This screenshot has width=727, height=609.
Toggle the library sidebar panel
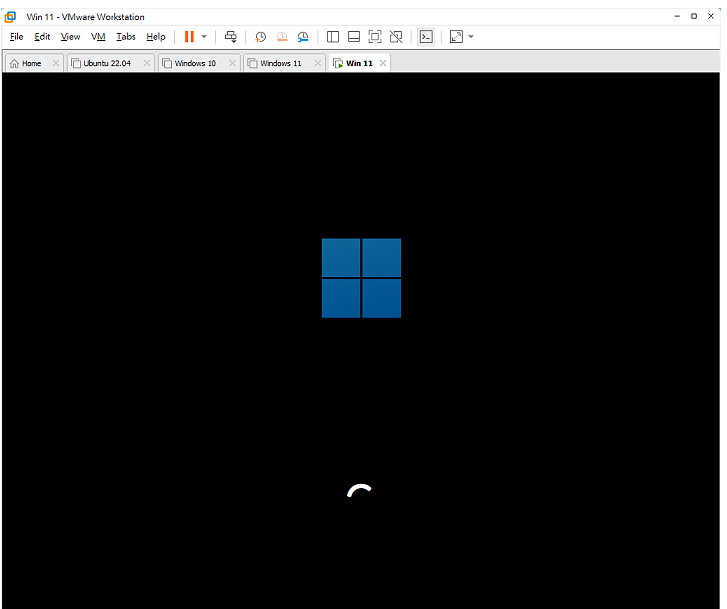[333, 37]
